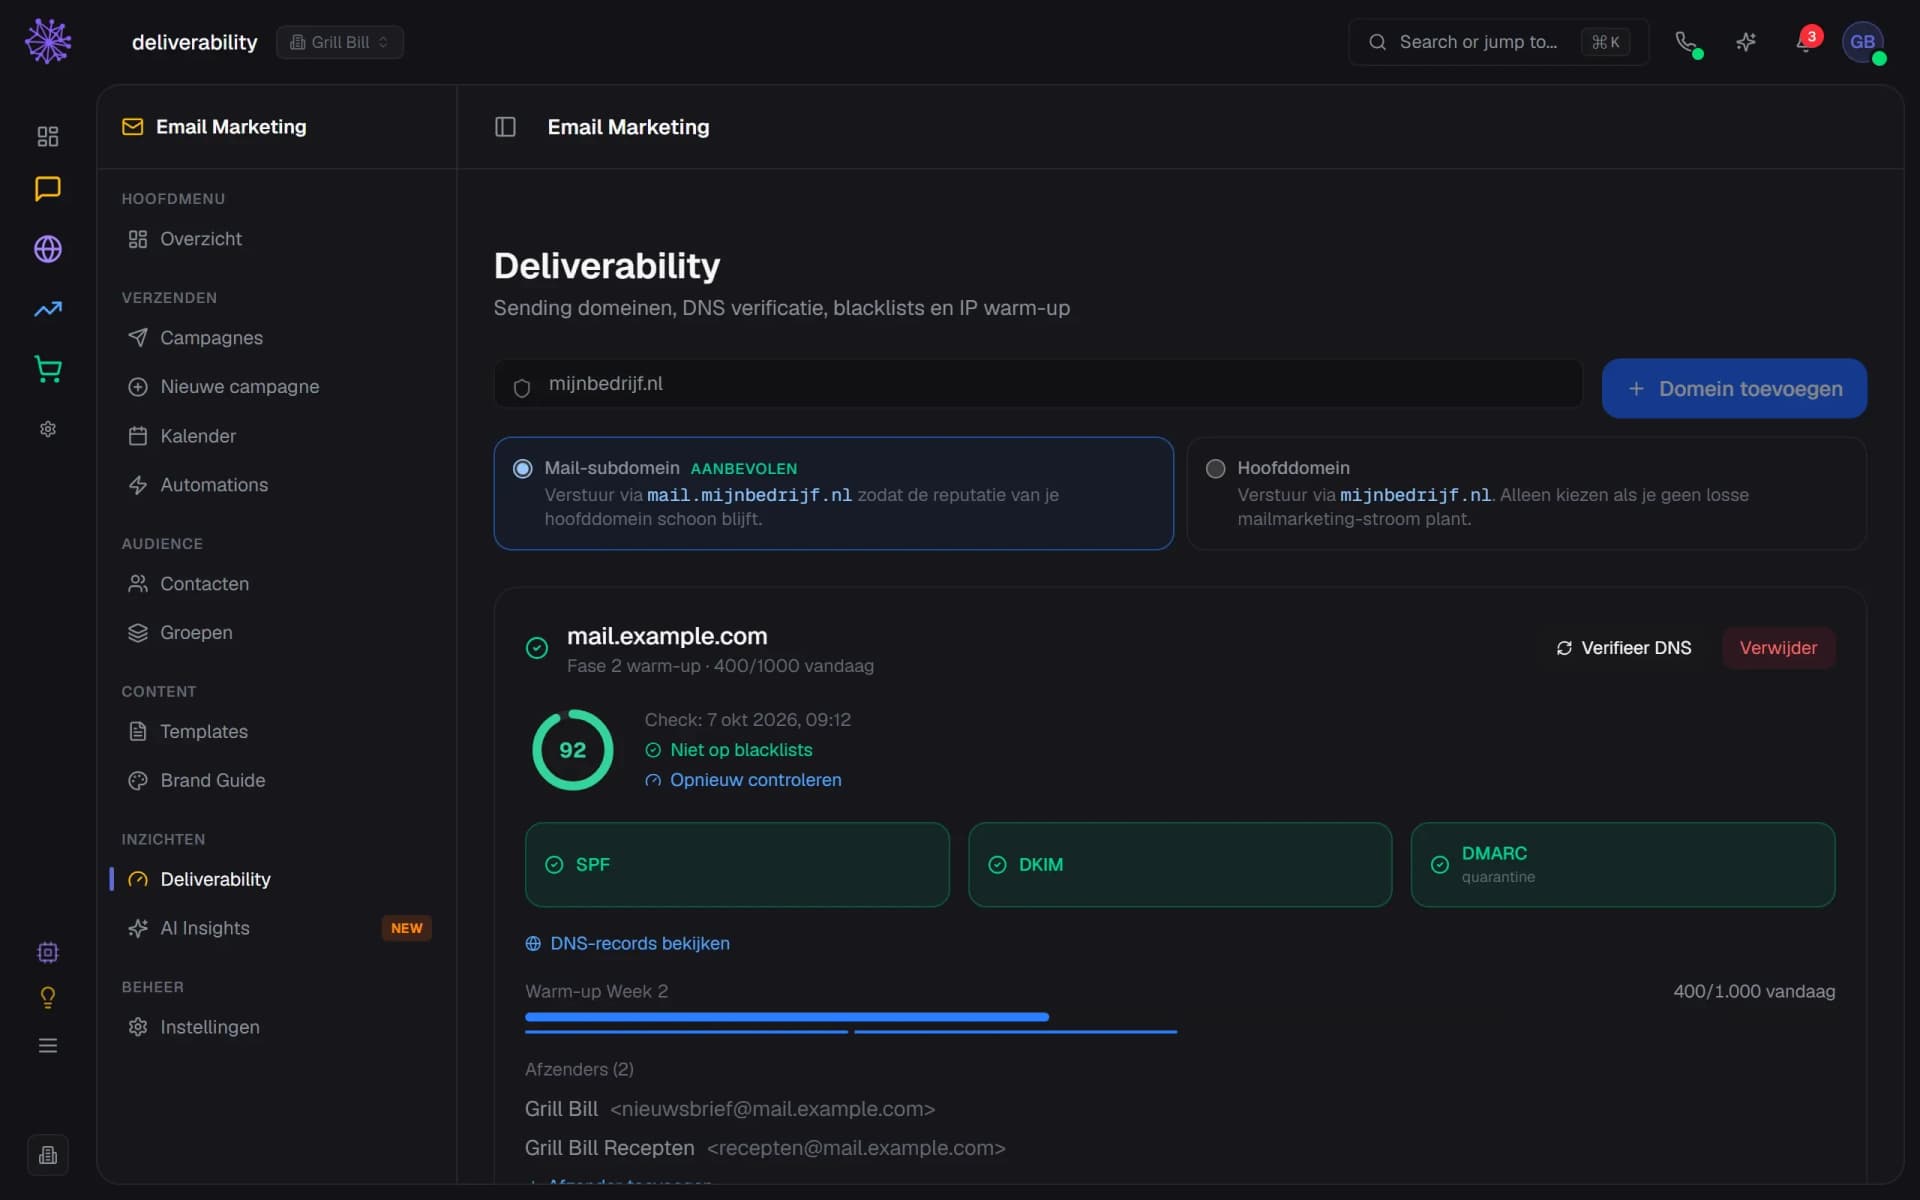Go to Overzicht in the sidebar
Image resolution: width=1920 pixels, height=1200 pixels.
point(277,239)
